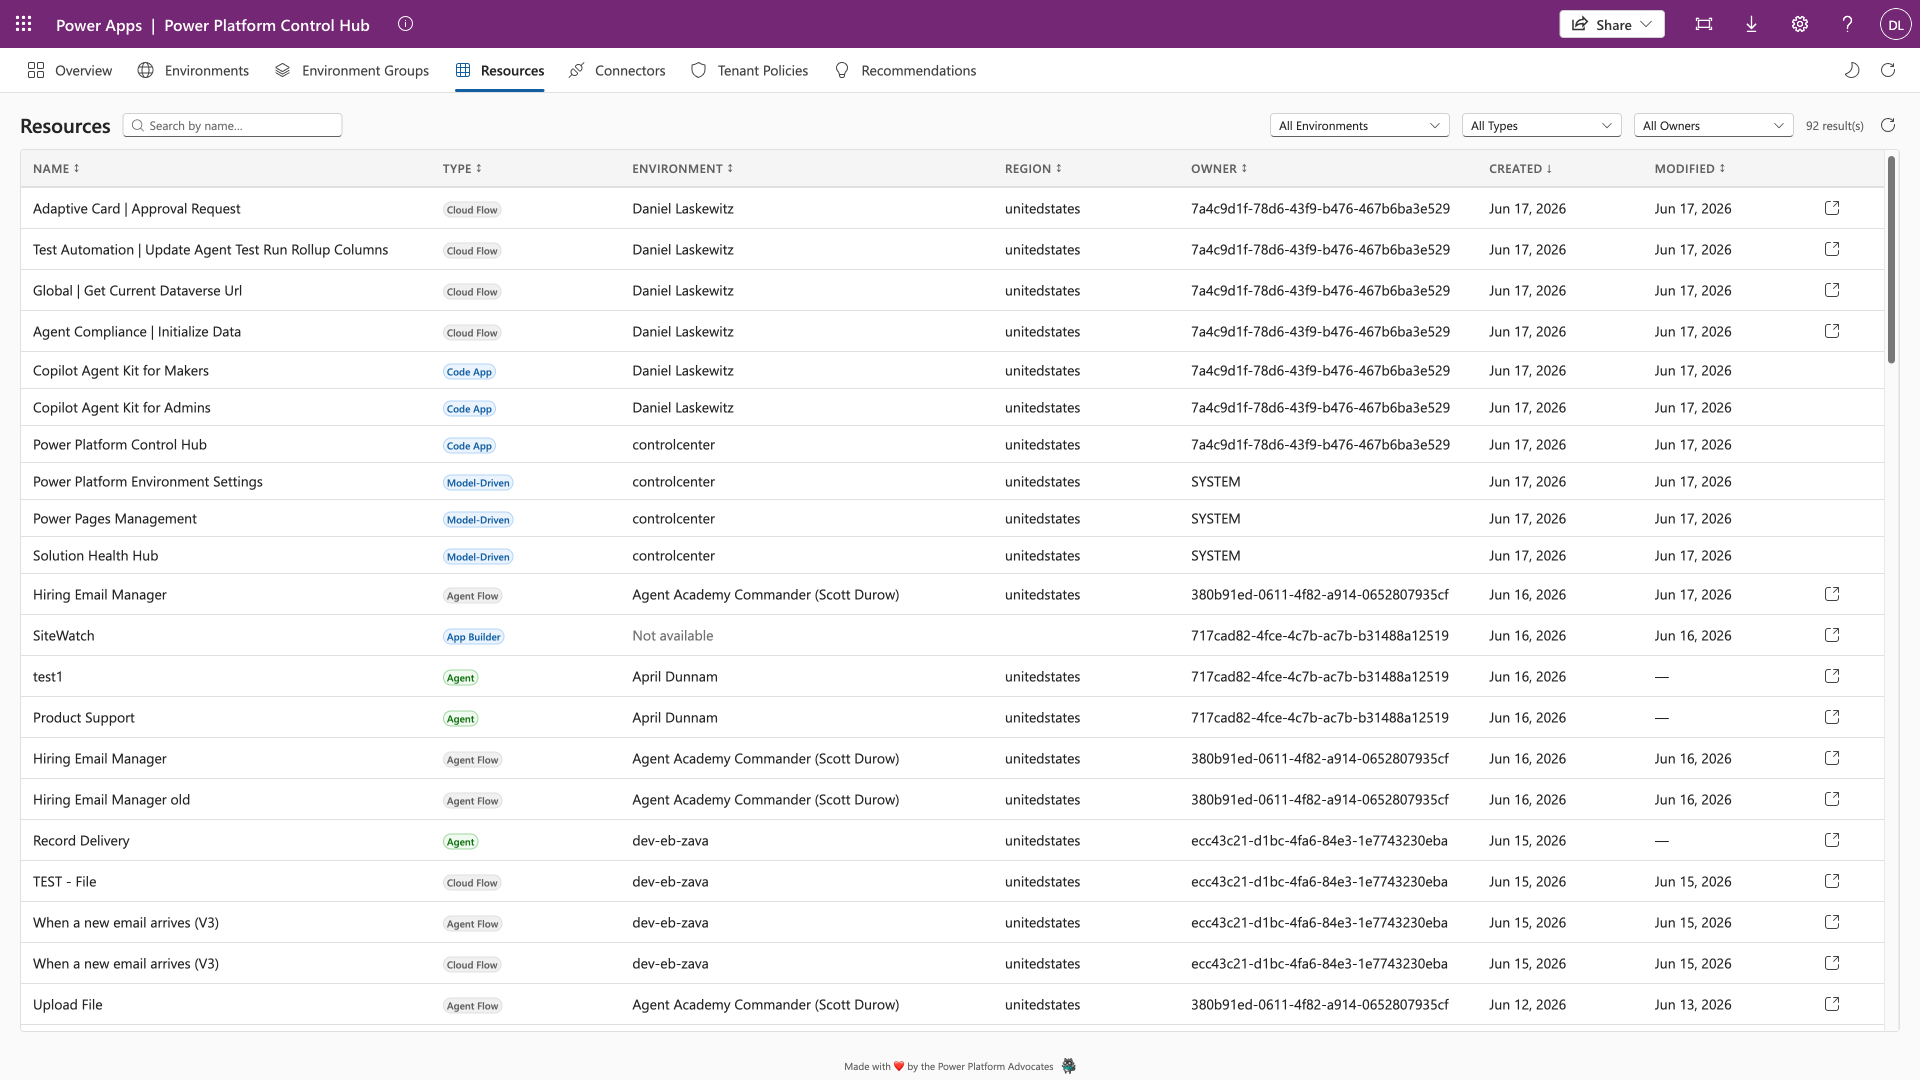Refresh results icon next to 92 result(s)
Image resolution: width=1920 pixels, height=1080 pixels.
coord(1888,125)
